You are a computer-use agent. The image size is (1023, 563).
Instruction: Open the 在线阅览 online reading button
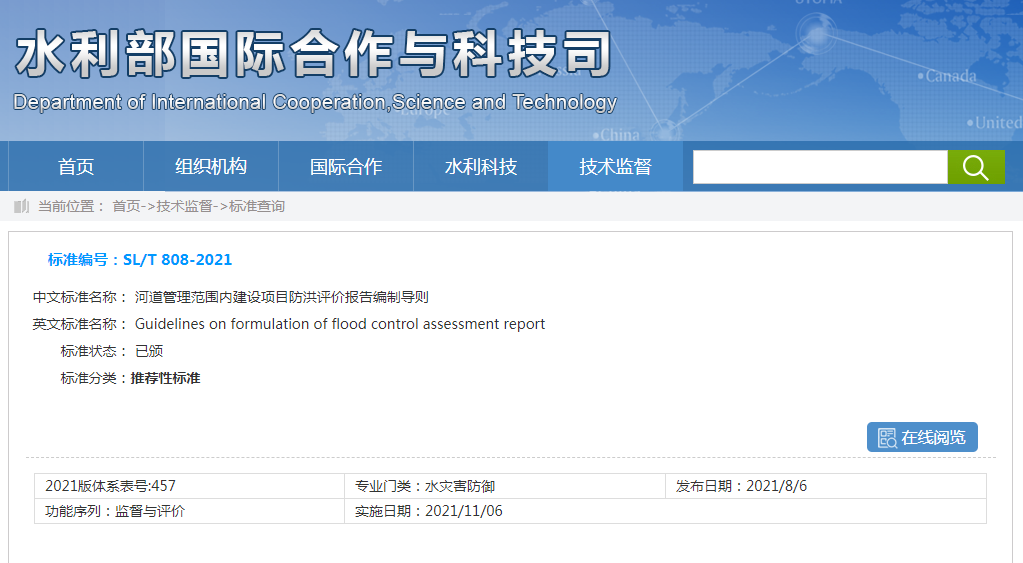922,437
